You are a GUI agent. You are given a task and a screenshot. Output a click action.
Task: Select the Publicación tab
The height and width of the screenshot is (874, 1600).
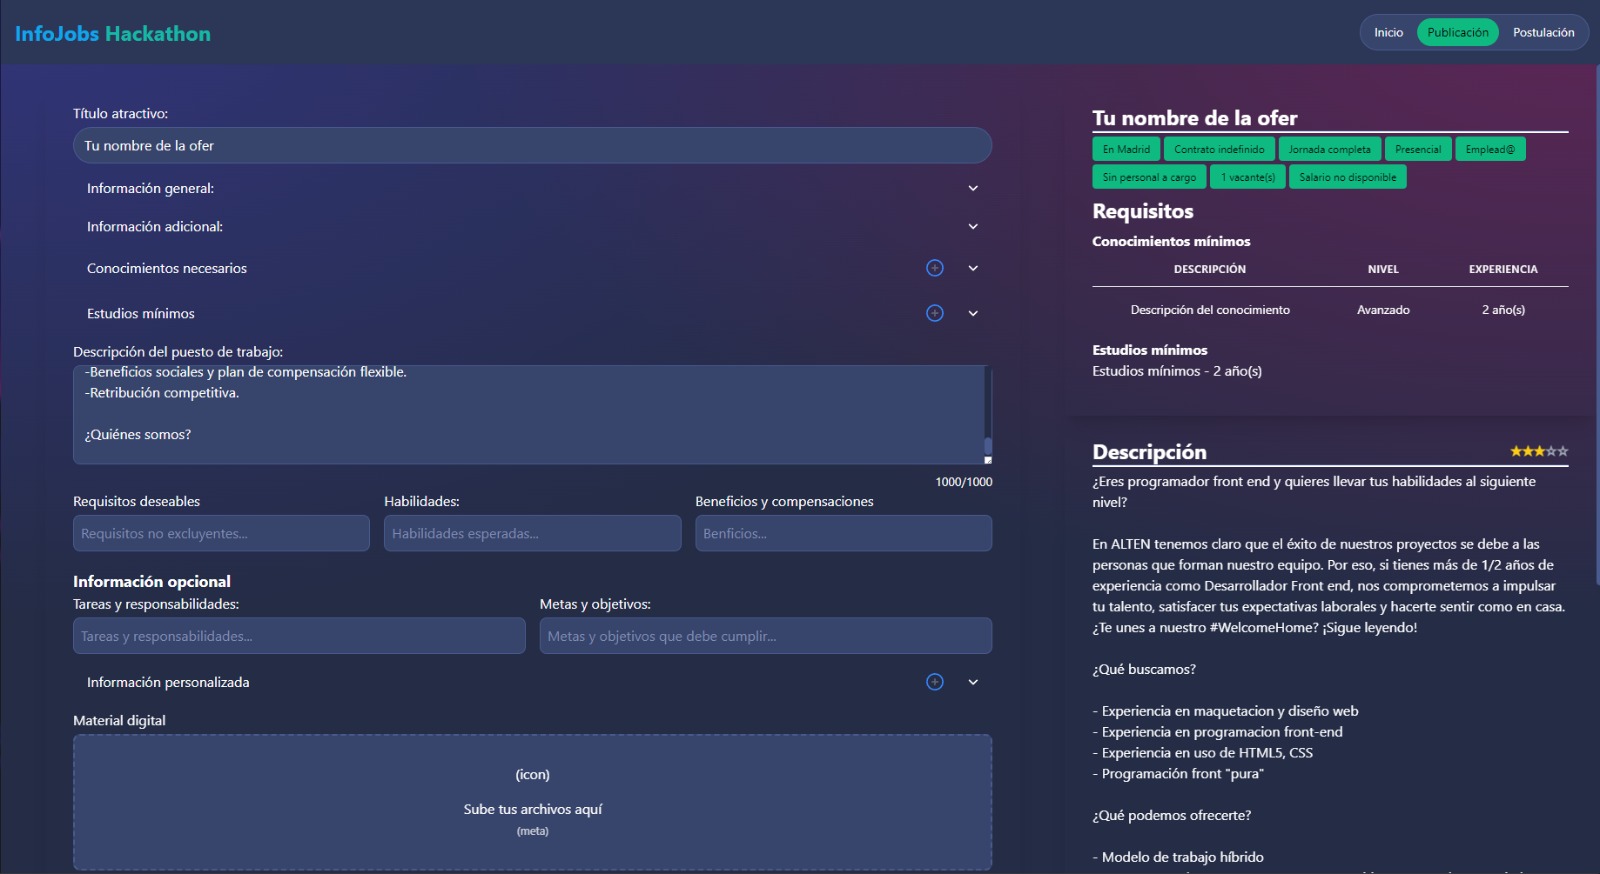[1457, 32]
